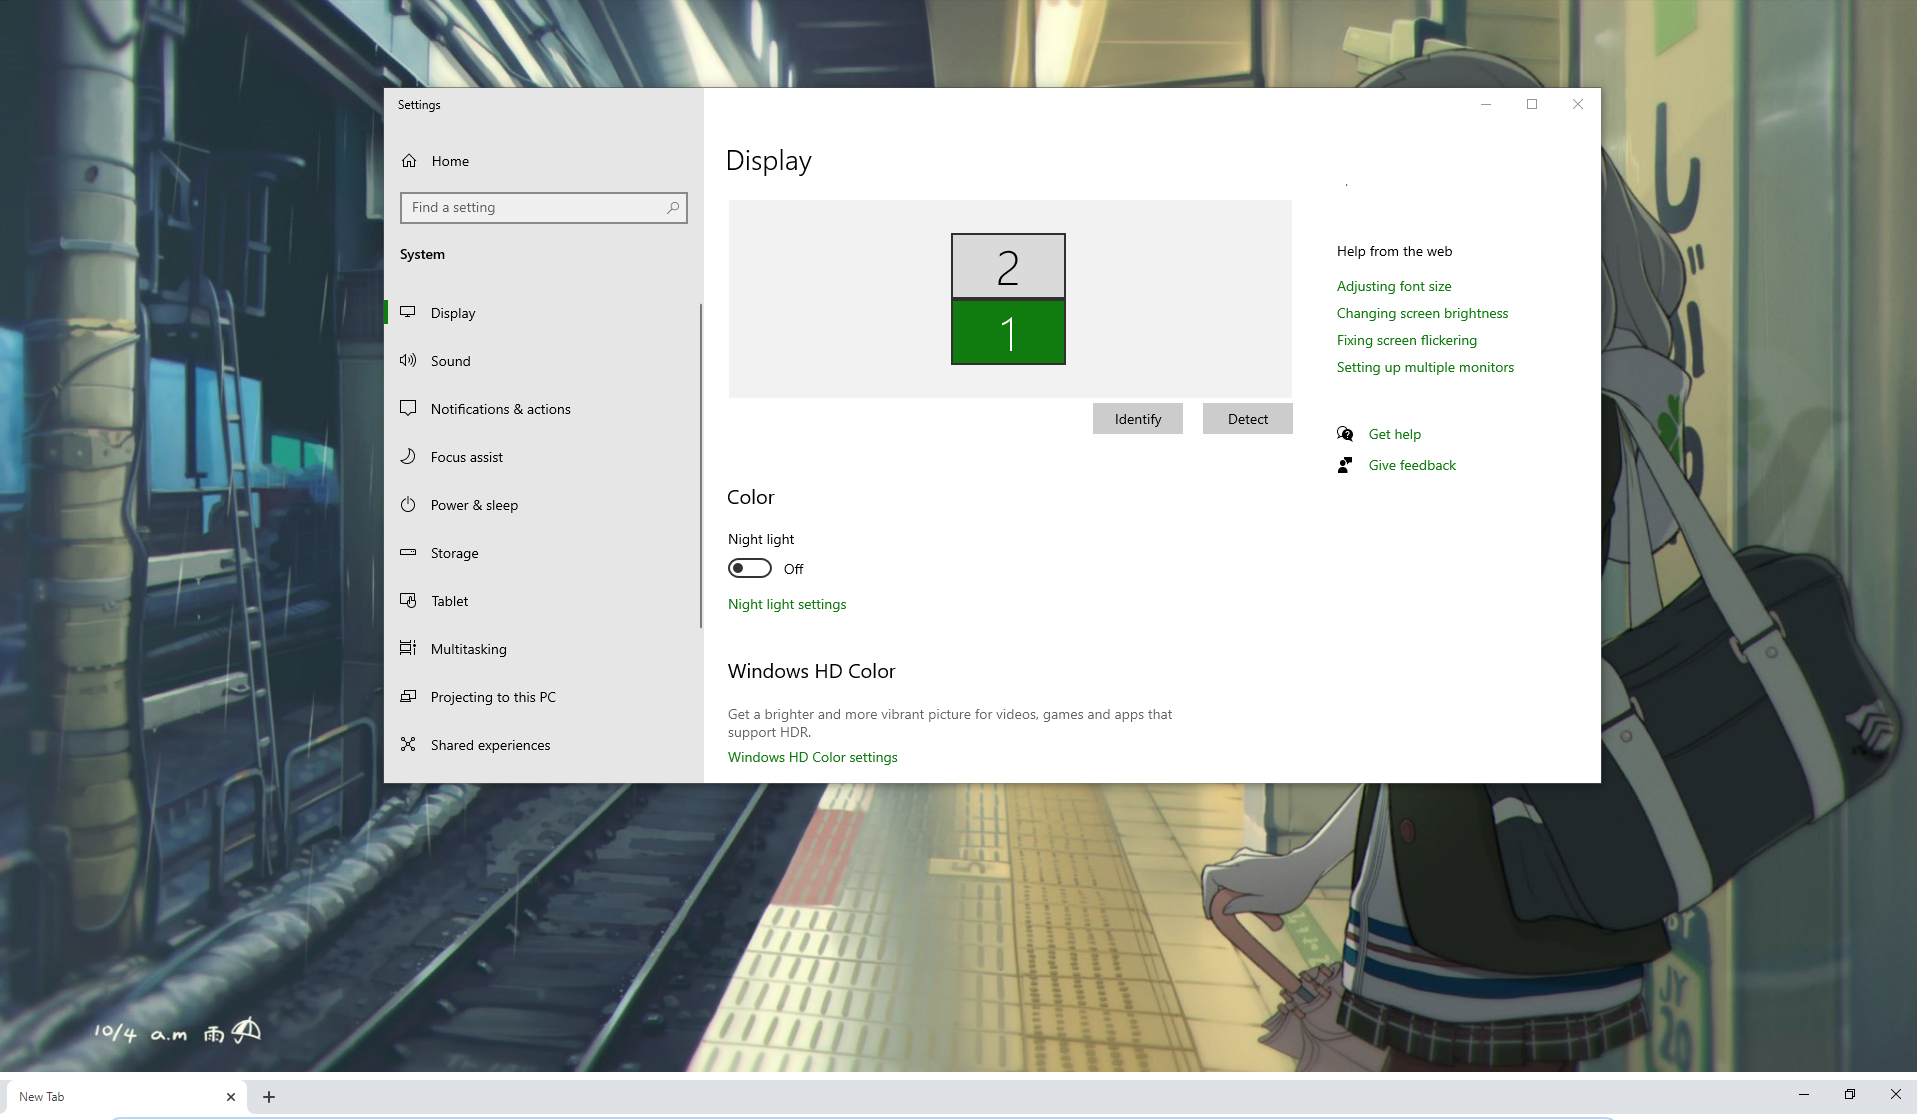Click the Give feedback link
This screenshot has width=1917, height=1120.
click(1412, 465)
